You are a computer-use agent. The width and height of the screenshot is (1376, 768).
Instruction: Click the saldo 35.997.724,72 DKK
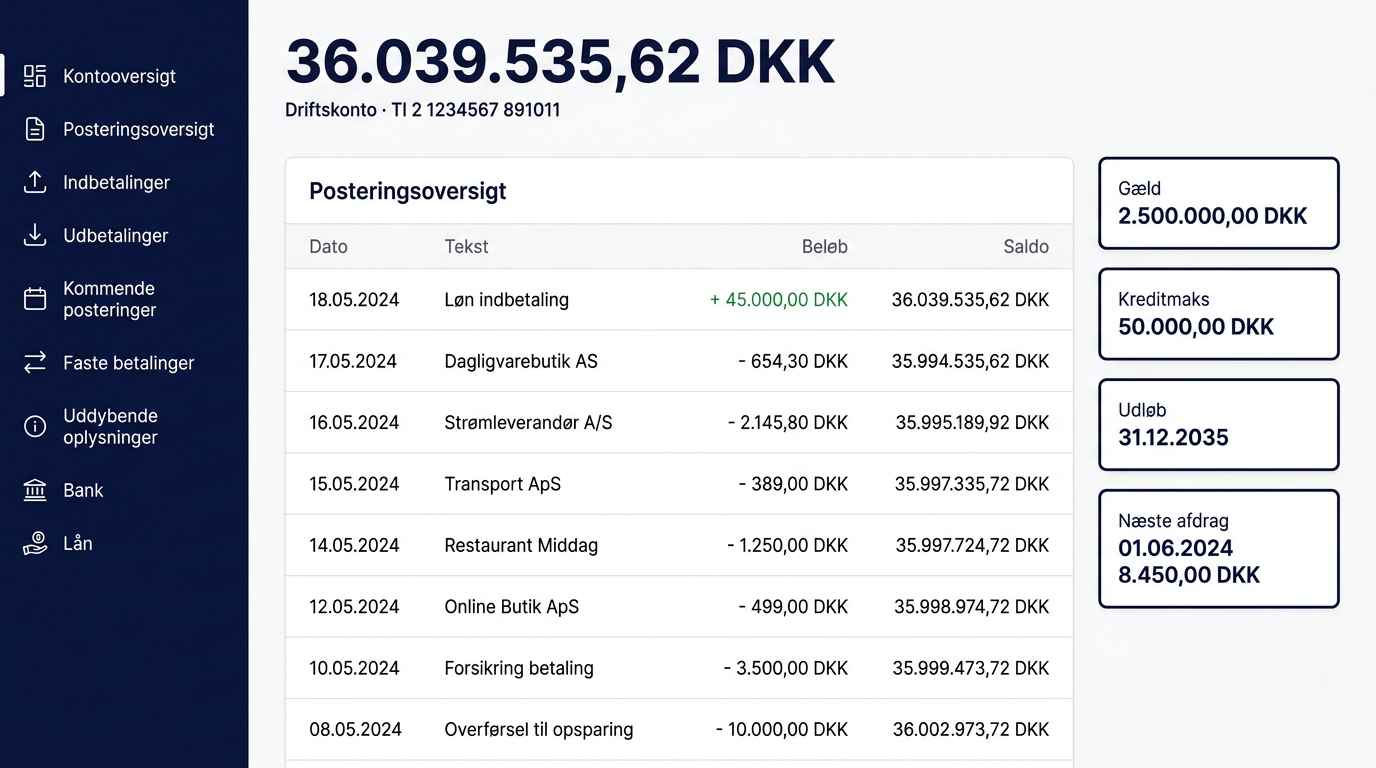pos(972,545)
